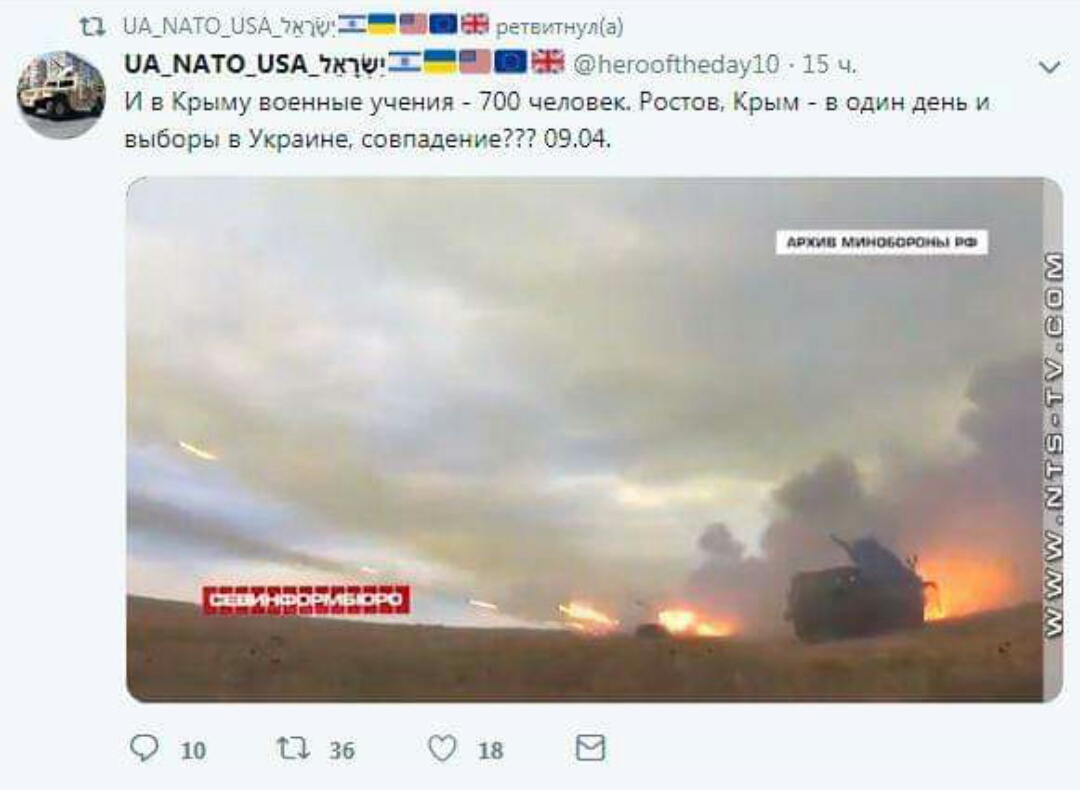This screenshot has width=1080, height=790.
Task: Click the retweet count number 36
Action: (x=342, y=750)
